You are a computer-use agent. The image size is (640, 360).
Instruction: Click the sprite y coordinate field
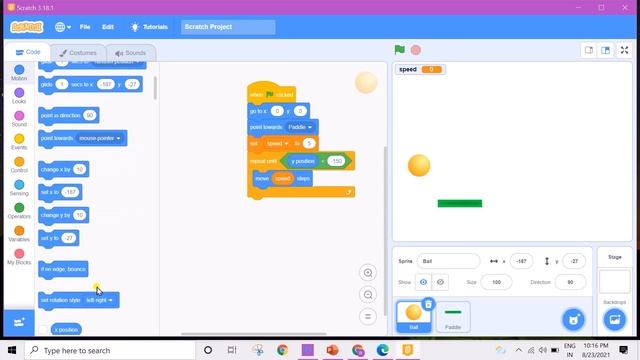point(574,261)
